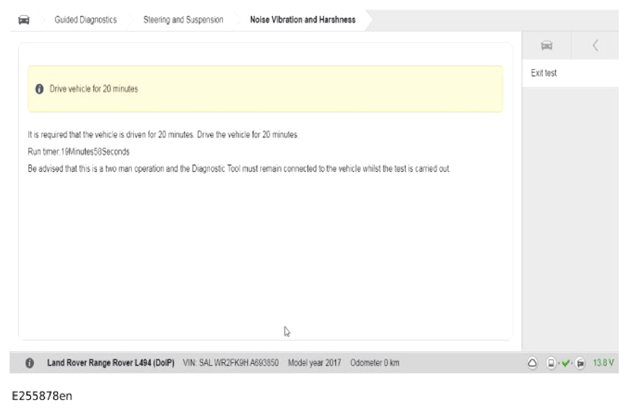Viewport: 628px width, 410px height.
Task: Select 'Drive vehicle for 20 minutes' banner text
Action: (94, 88)
